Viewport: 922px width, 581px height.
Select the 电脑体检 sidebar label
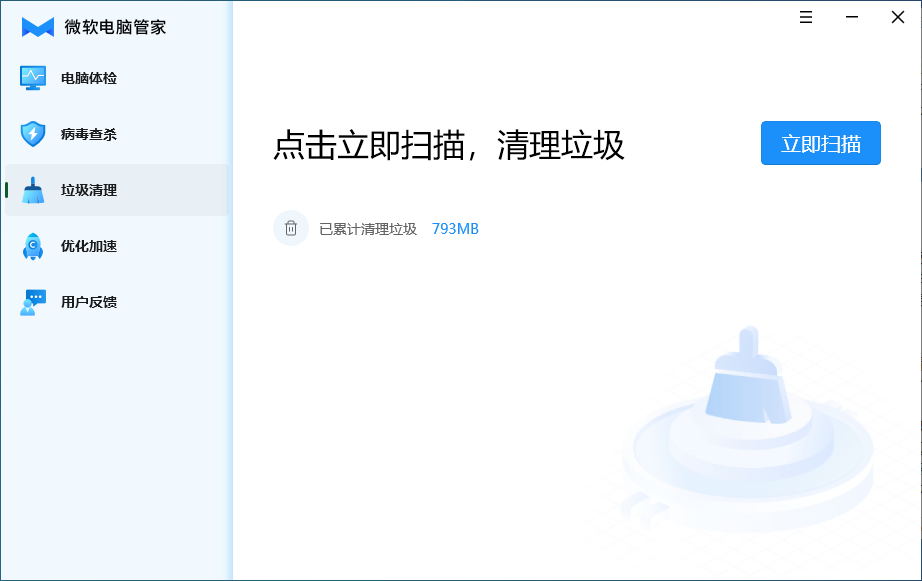pyautogui.click(x=89, y=78)
